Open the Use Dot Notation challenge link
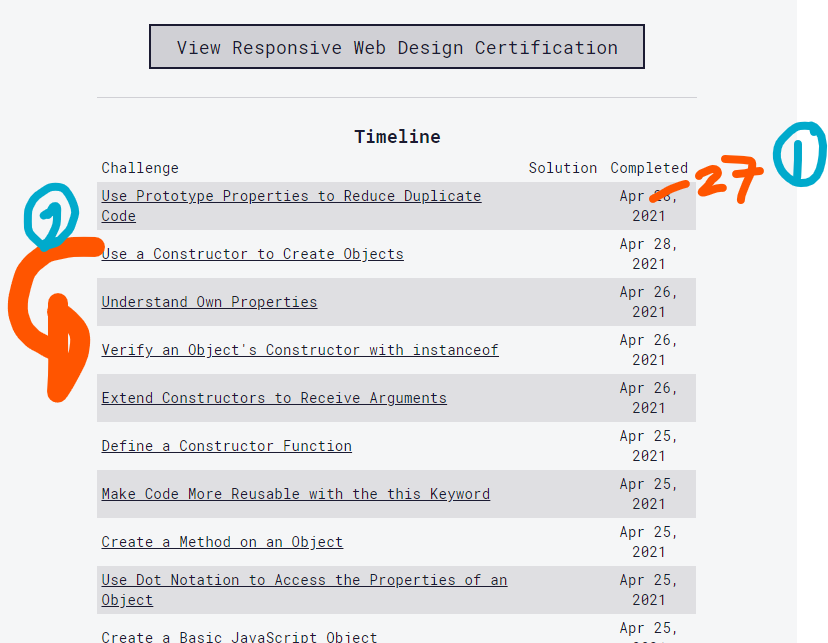This screenshot has height=643, width=828. point(303,580)
